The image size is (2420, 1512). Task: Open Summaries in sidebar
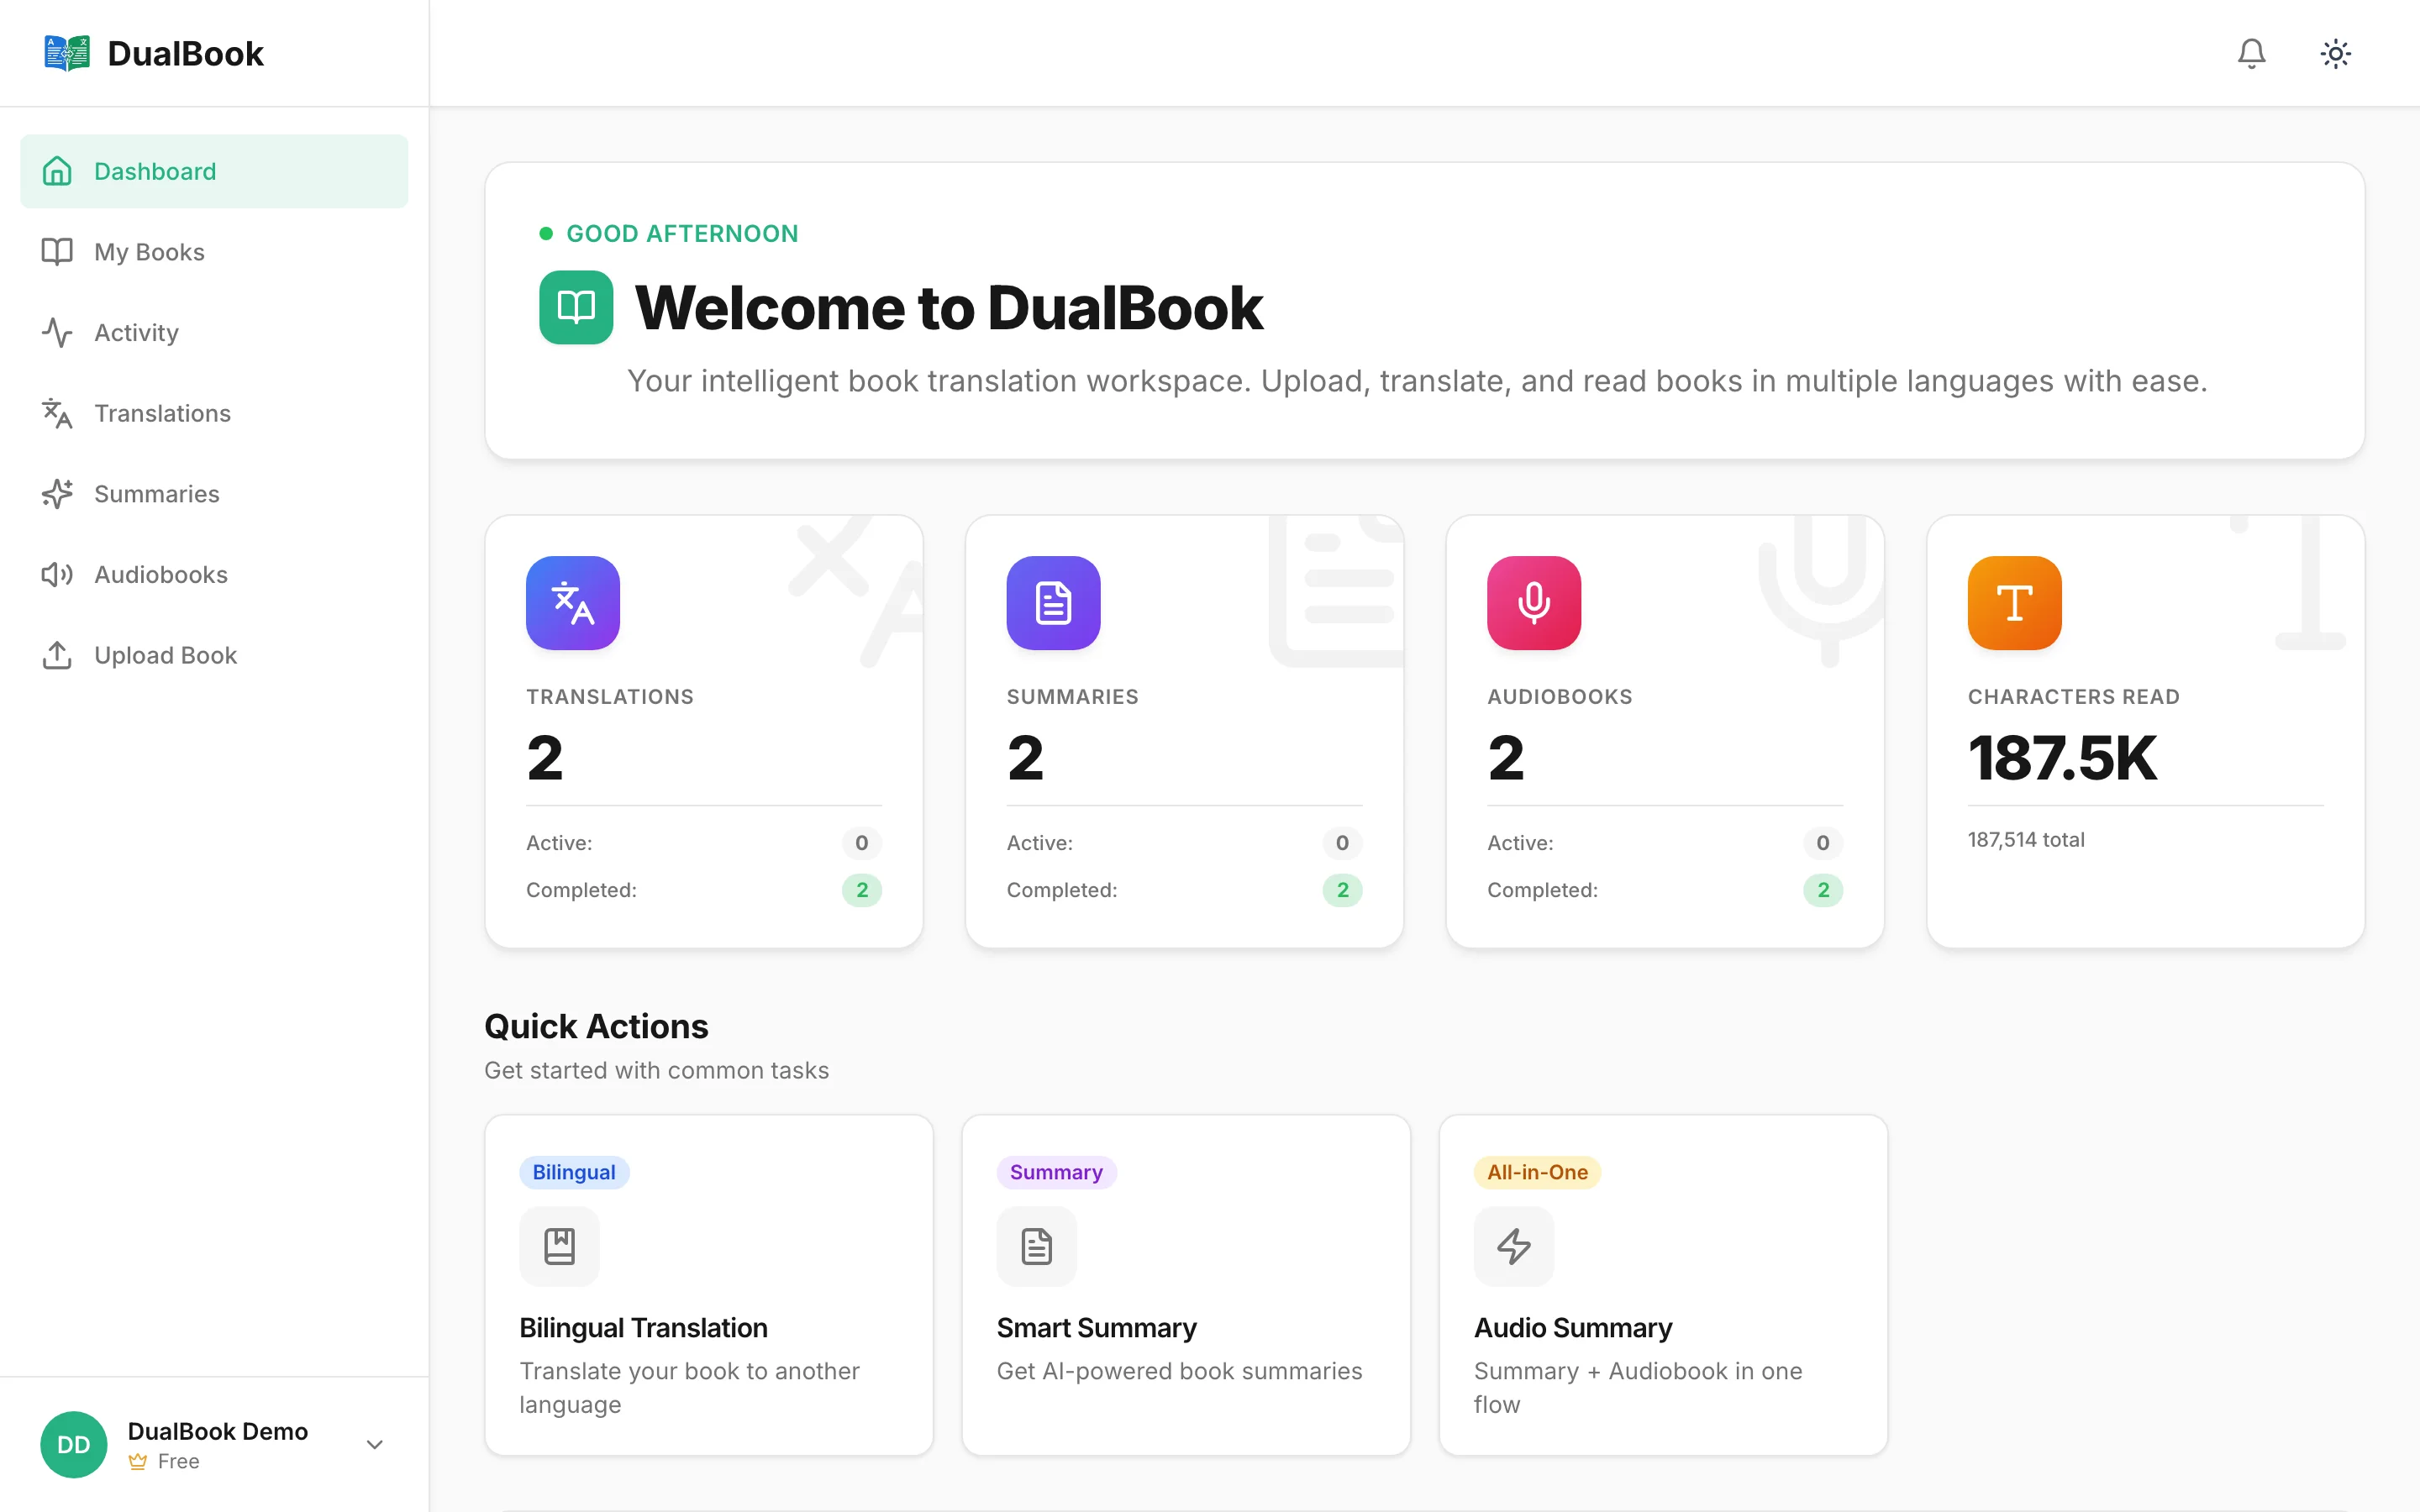tap(214, 494)
